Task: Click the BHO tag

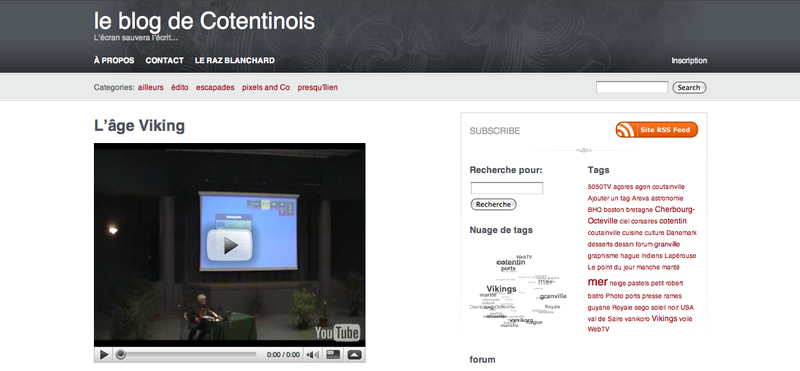Action: pos(594,210)
